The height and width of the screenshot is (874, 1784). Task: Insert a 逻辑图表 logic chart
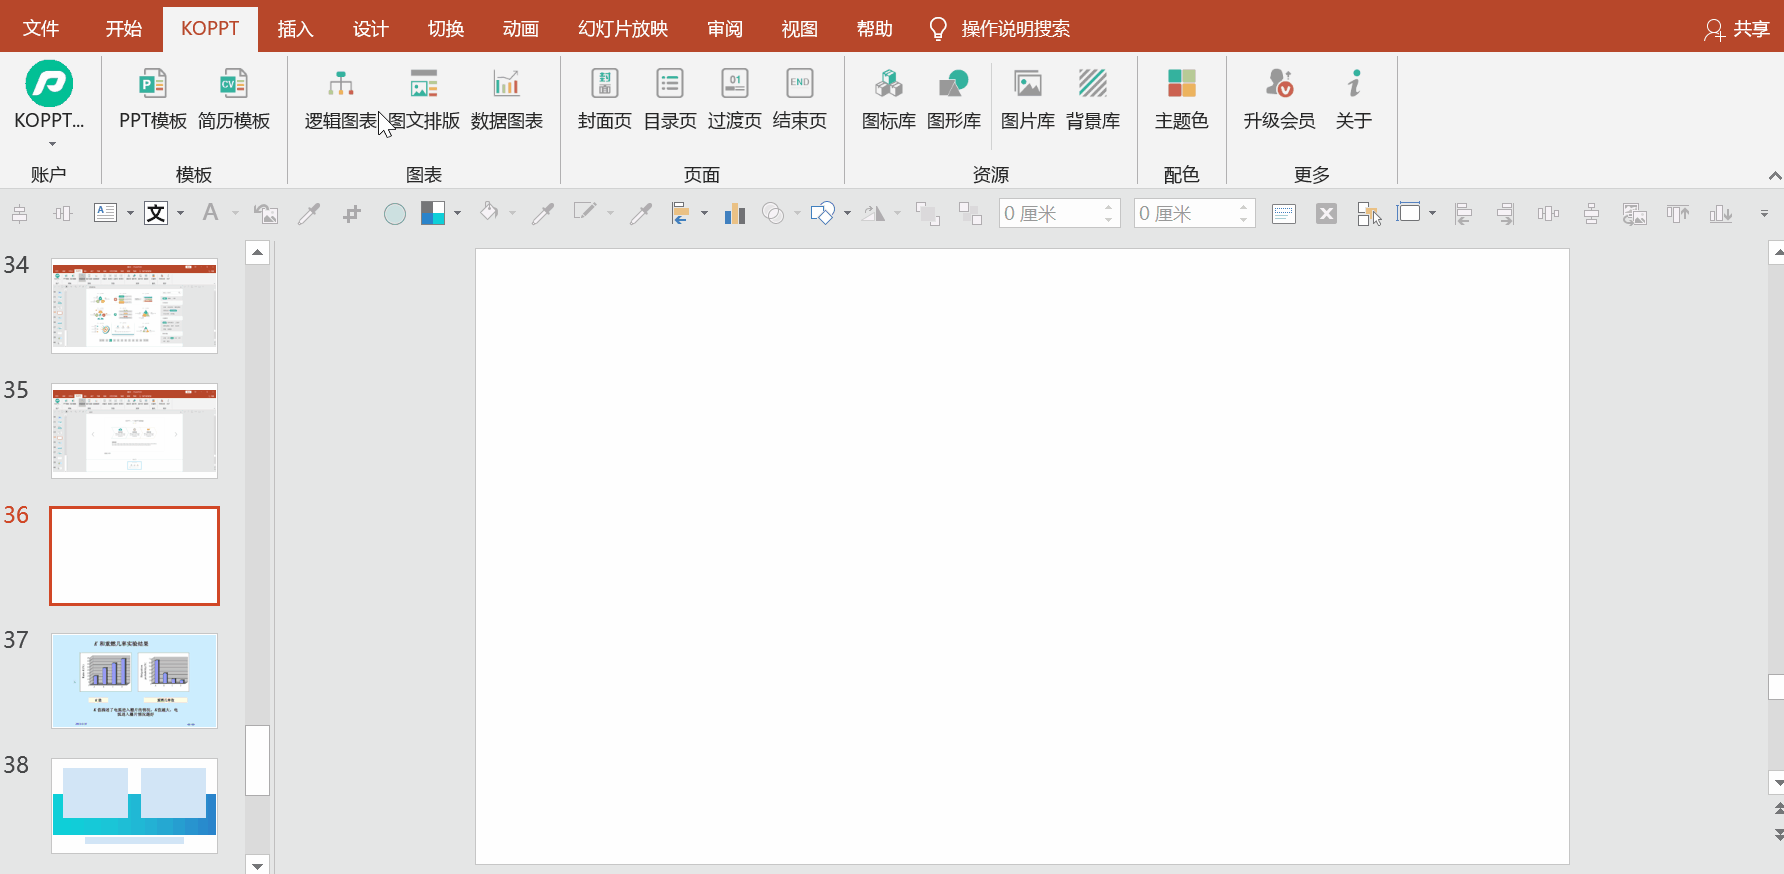(x=341, y=99)
